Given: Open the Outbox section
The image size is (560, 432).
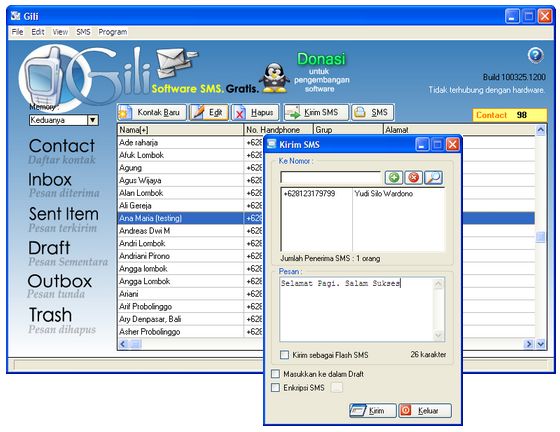Looking at the screenshot, I should click(60, 281).
